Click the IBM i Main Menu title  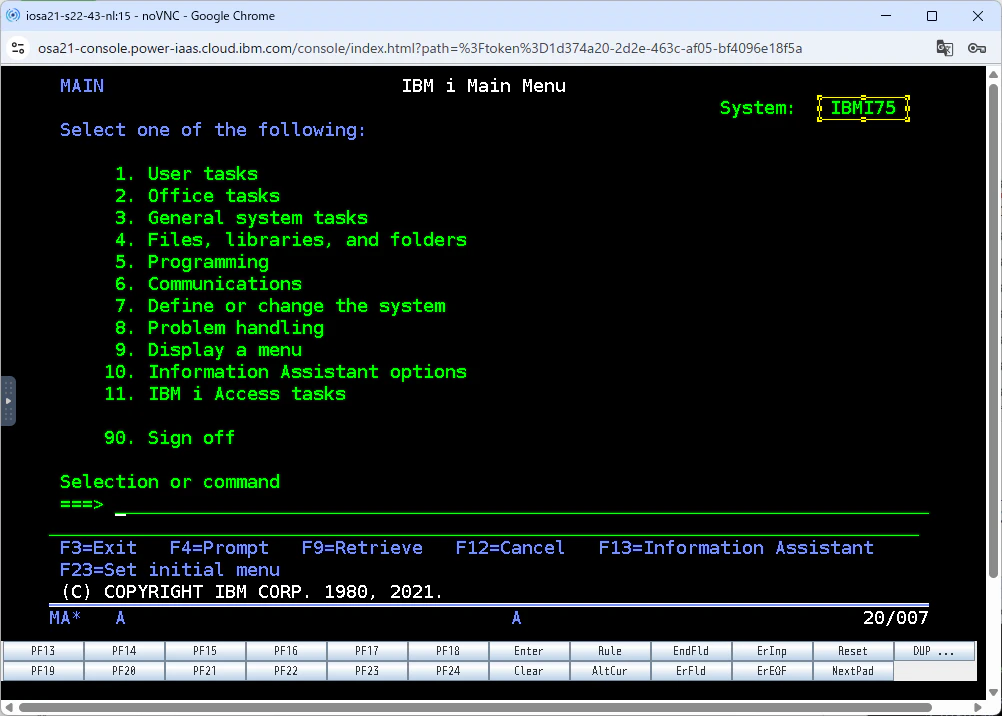click(x=484, y=86)
